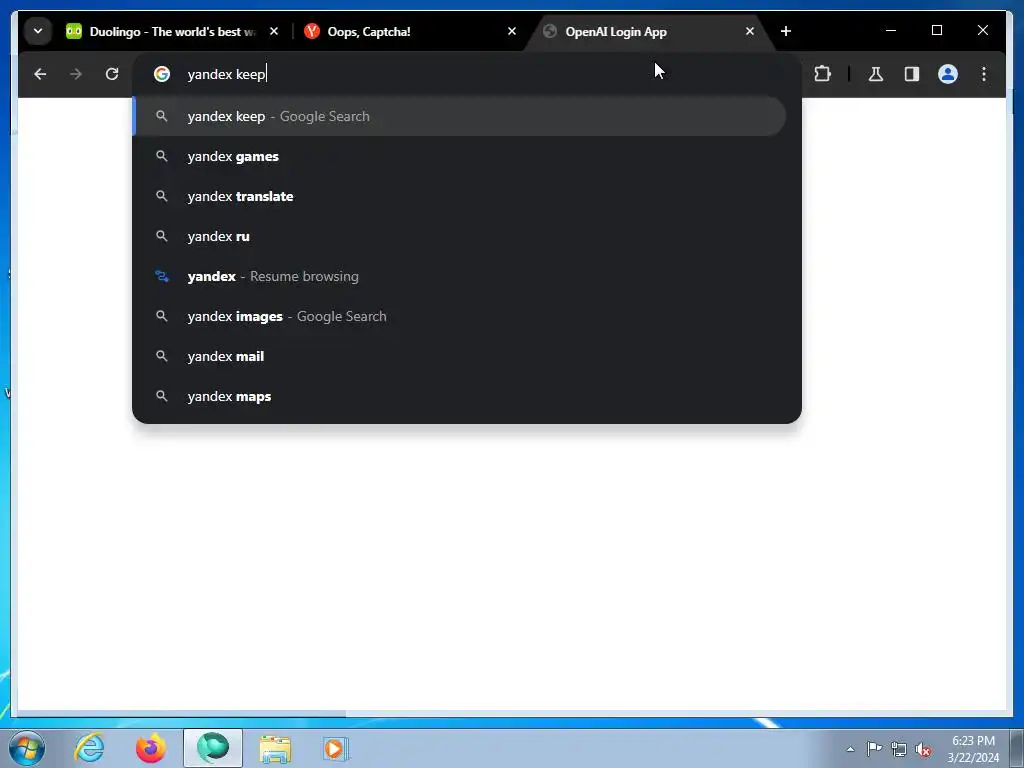Screen dimensions: 1024x768
Task: Open the Chrome three-dot menu
Action: 984,74
